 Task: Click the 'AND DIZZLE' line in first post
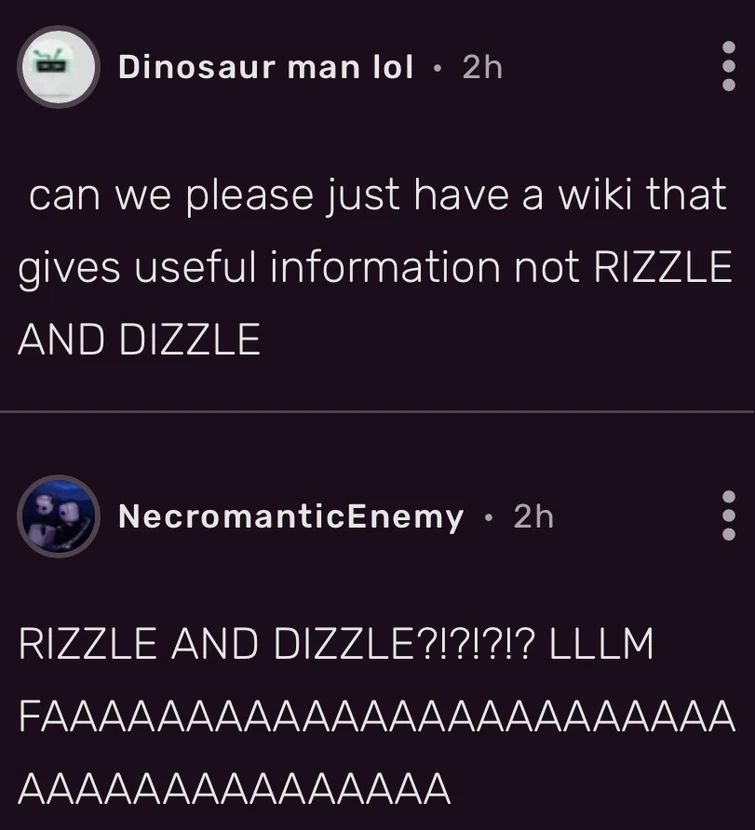pos(139,339)
